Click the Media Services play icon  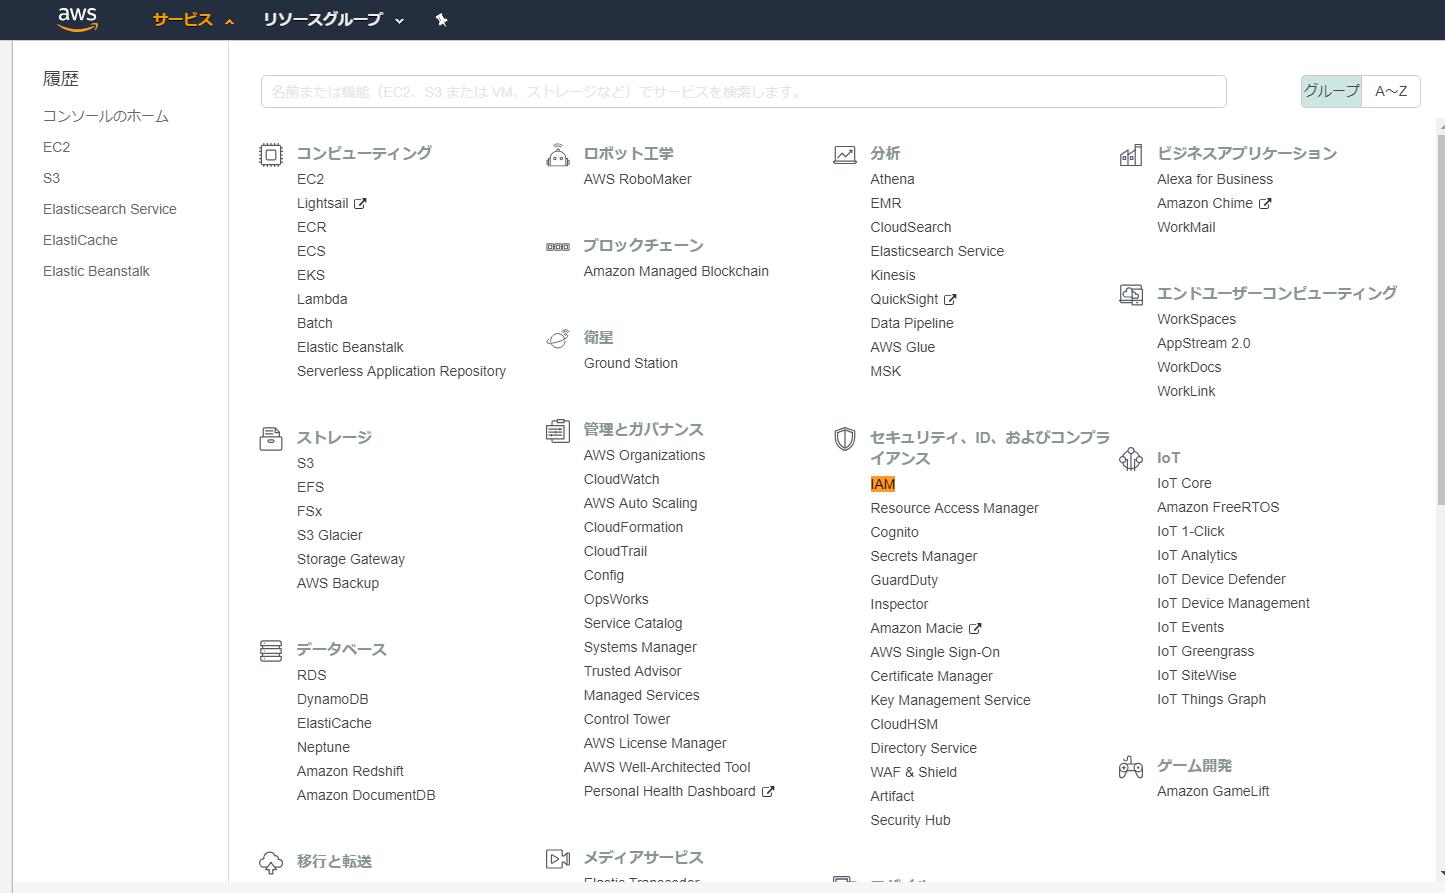[558, 858]
